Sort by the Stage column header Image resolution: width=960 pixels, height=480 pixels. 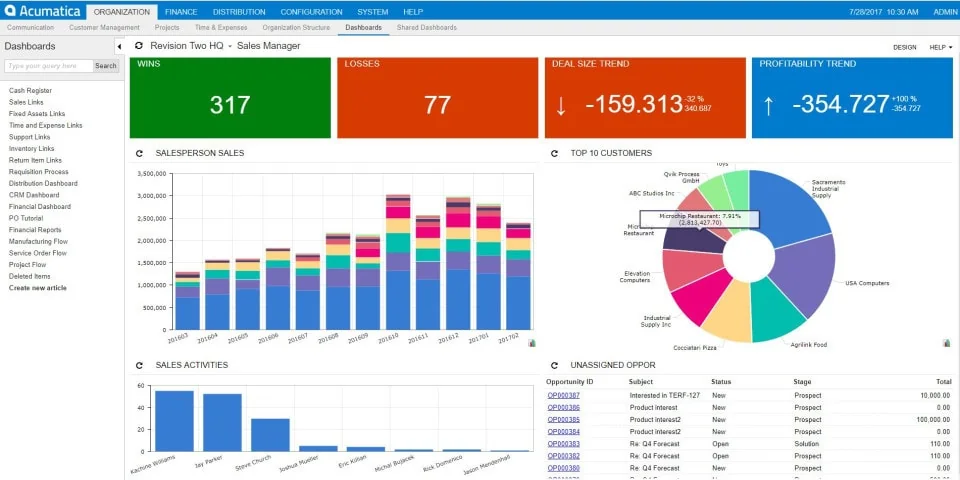(x=802, y=382)
